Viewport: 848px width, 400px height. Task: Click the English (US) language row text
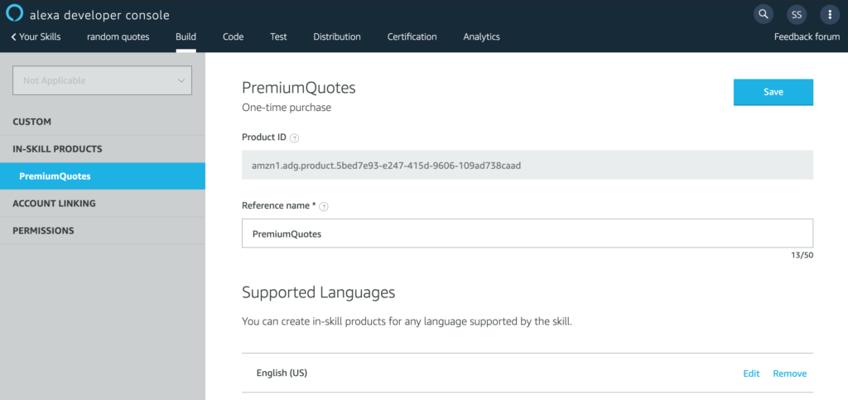[282, 373]
